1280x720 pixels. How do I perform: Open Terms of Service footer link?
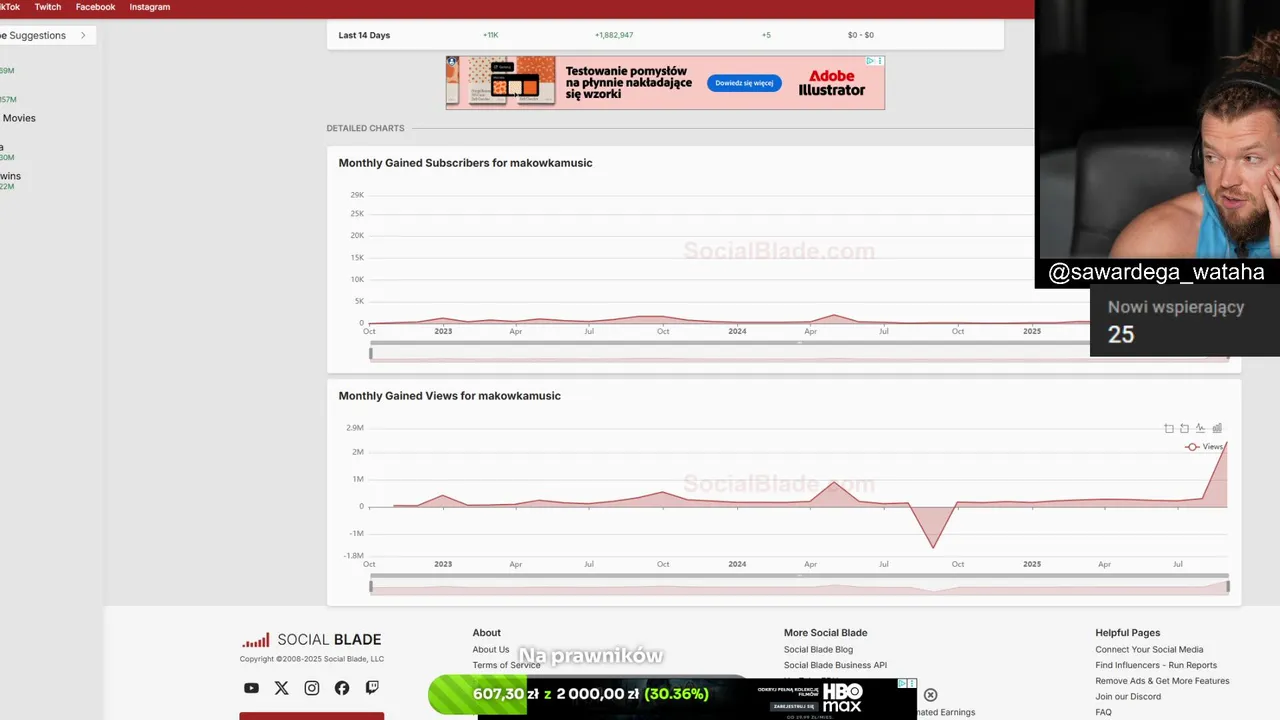coord(506,665)
